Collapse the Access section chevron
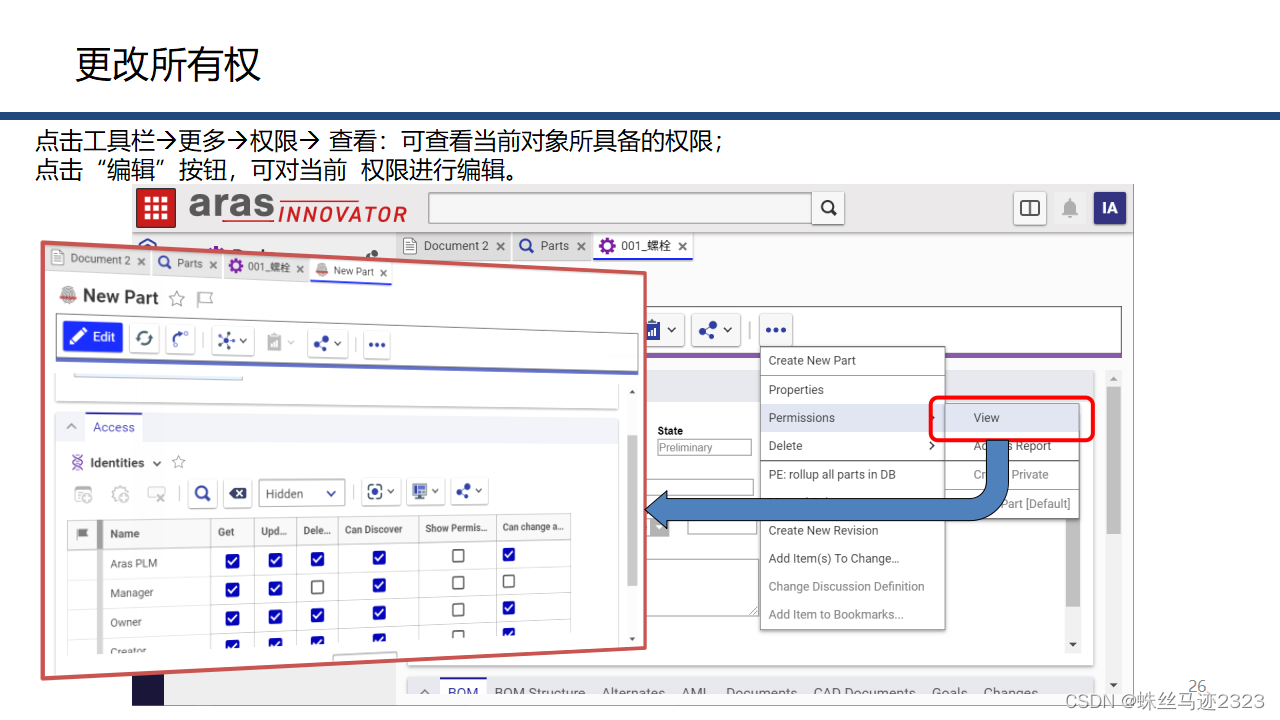Image resolution: width=1280 pixels, height=720 pixels. [x=70, y=426]
